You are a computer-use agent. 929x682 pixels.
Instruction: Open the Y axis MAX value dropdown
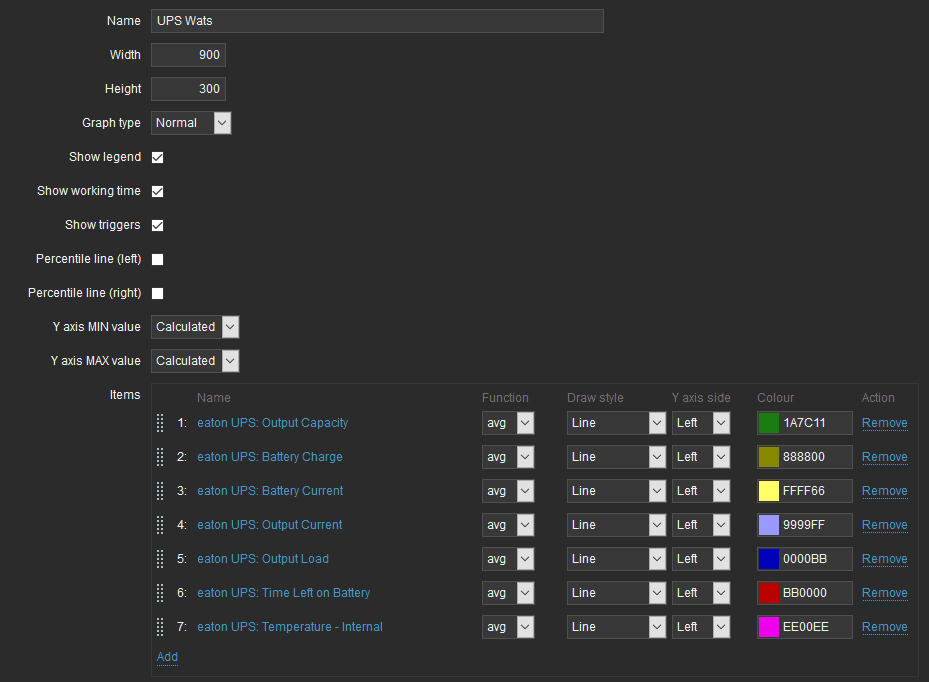[195, 361]
